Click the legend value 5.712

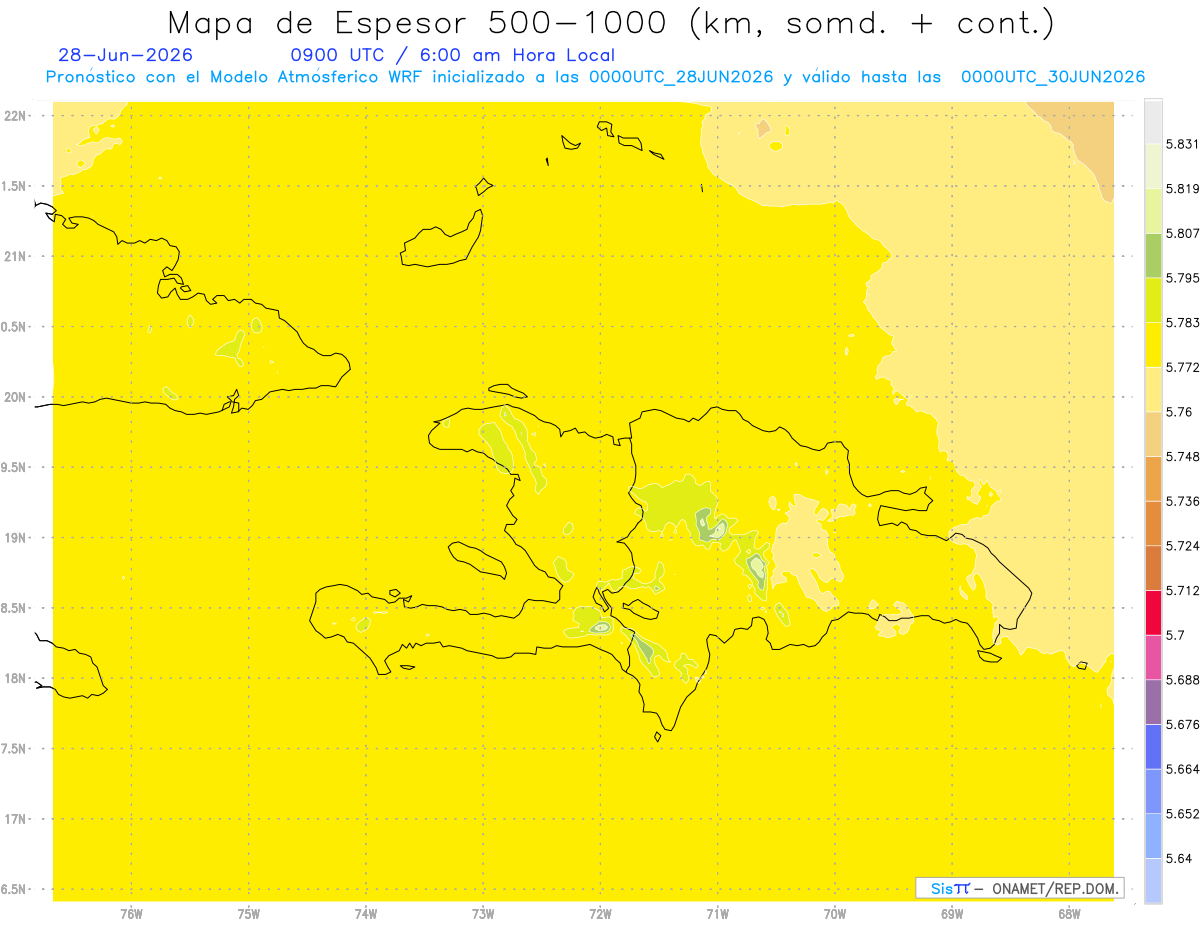tap(1182, 590)
